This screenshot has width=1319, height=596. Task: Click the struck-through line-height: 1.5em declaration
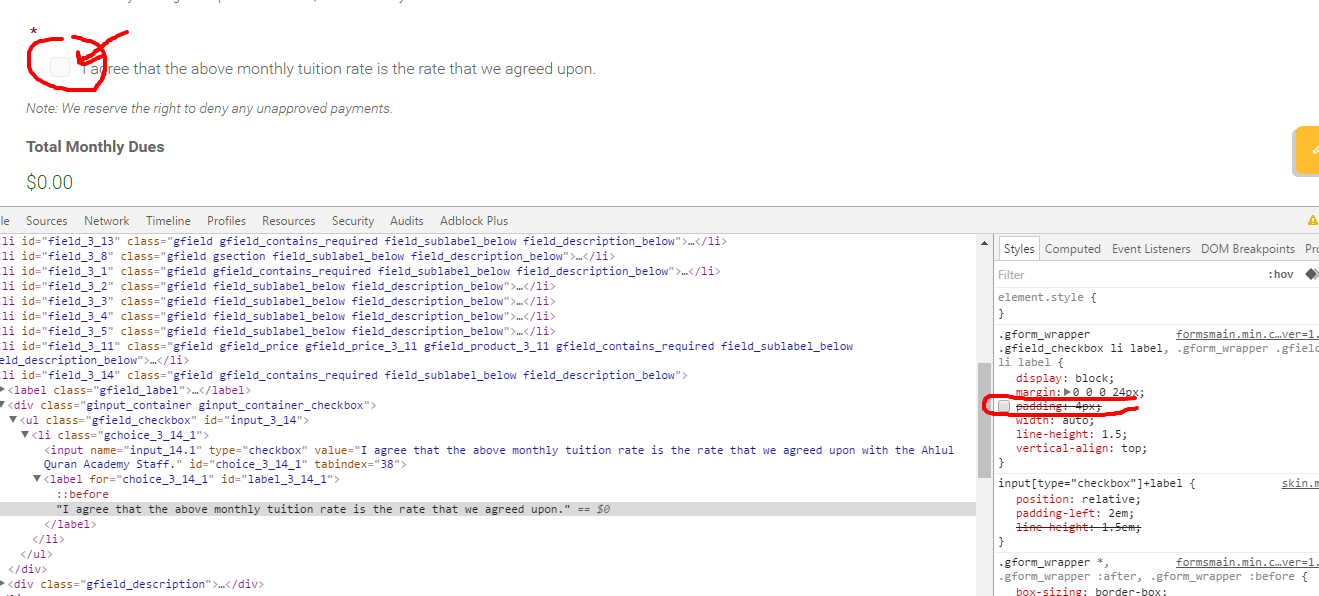pos(1078,527)
